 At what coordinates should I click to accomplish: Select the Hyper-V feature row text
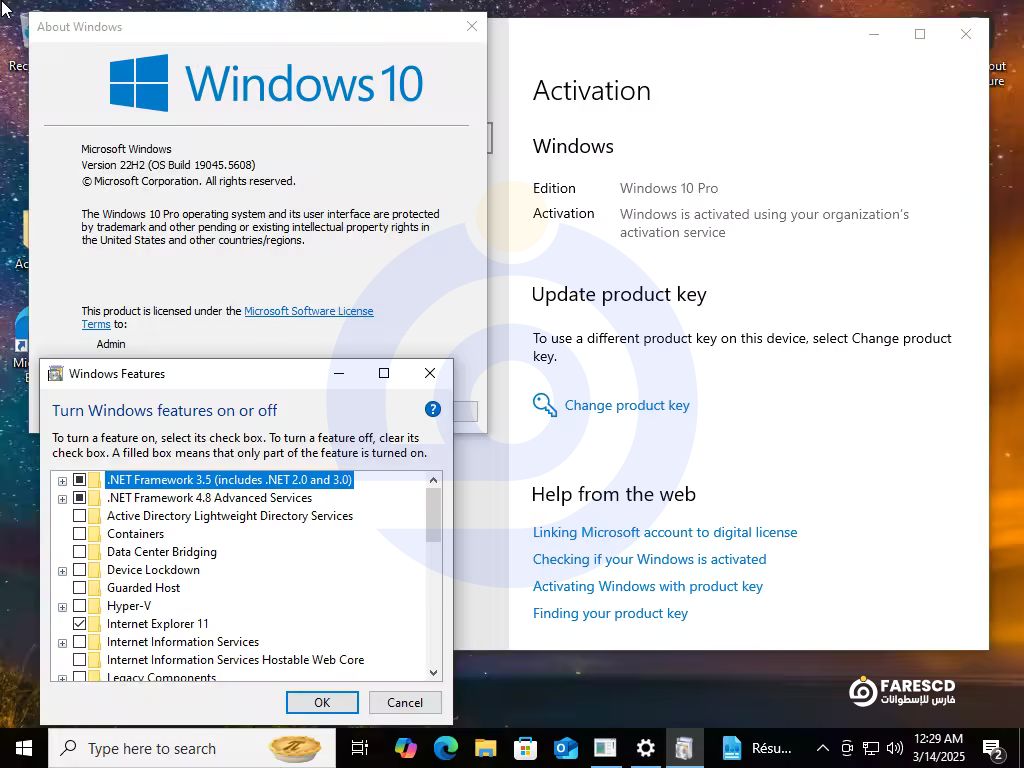pyautogui.click(x=129, y=605)
